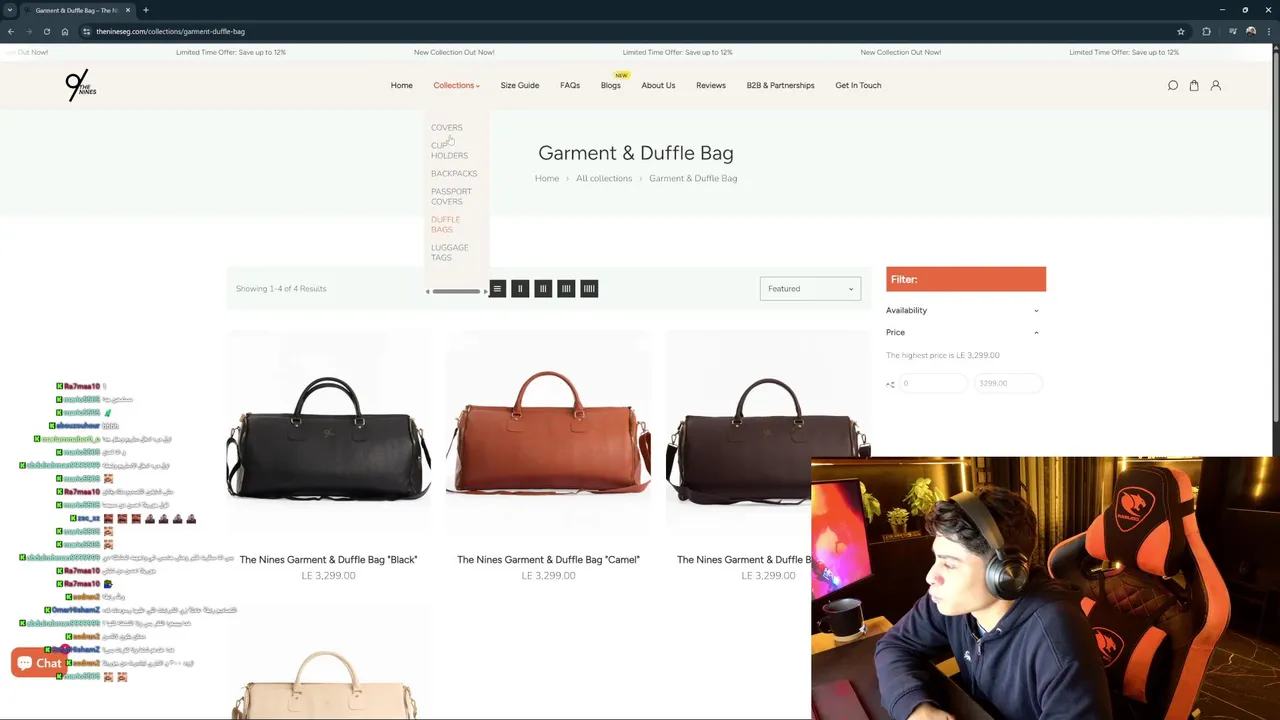The height and width of the screenshot is (720, 1280).
Task: Switch to two-column grid view icon
Action: click(x=520, y=288)
